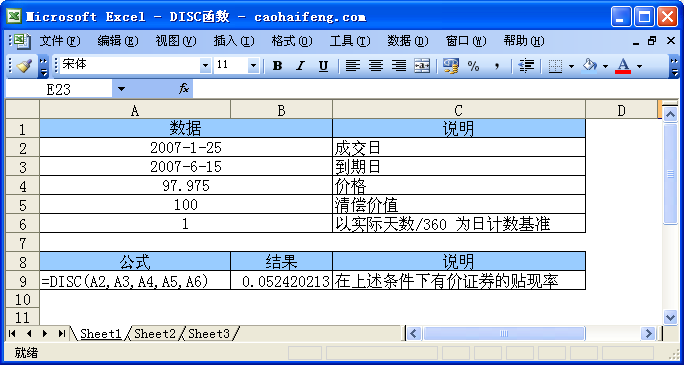Click Merge and Center icon
Image resolution: width=684 pixels, height=365 pixels.
pos(422,66)
